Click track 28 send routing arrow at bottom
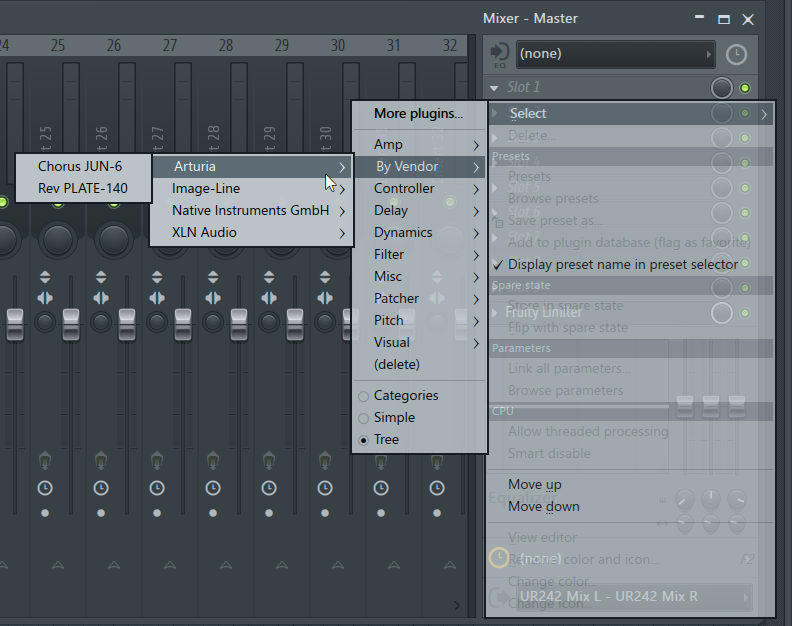Image resolution: width=792 pixels, height=626 pixels. pos(226,565)
